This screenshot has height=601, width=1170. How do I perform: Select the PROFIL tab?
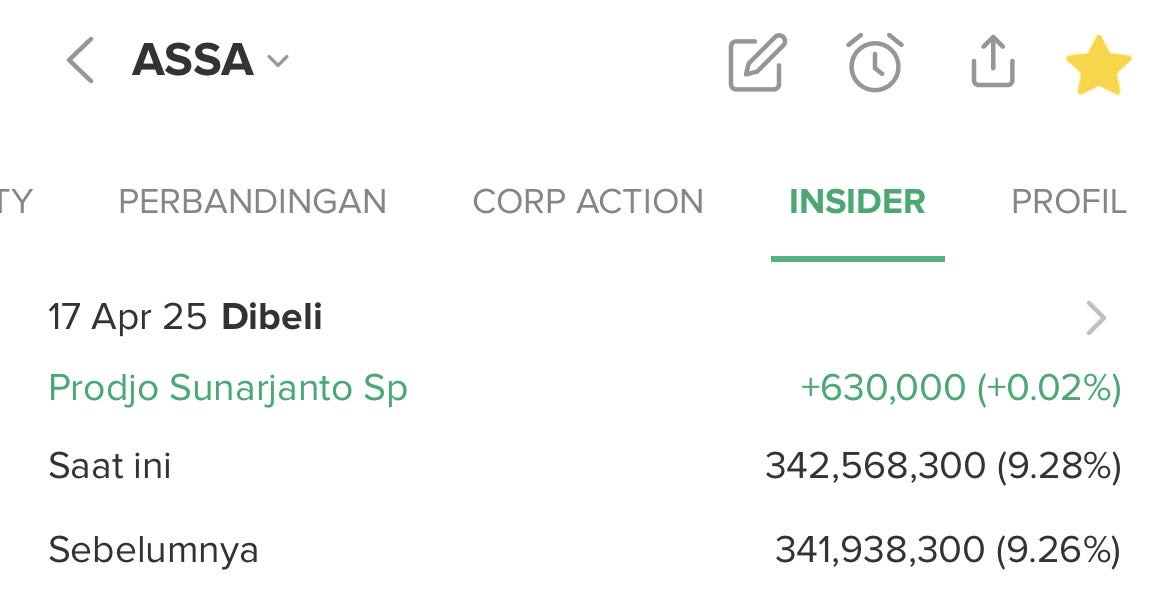coord(1071,202)
